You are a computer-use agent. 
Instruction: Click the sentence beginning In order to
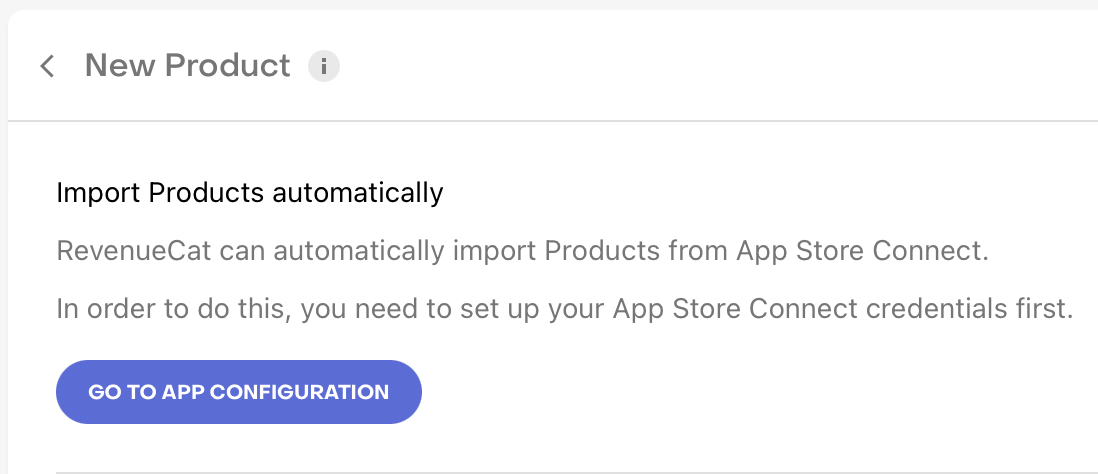pyautogui.click(x=564, y=310)
